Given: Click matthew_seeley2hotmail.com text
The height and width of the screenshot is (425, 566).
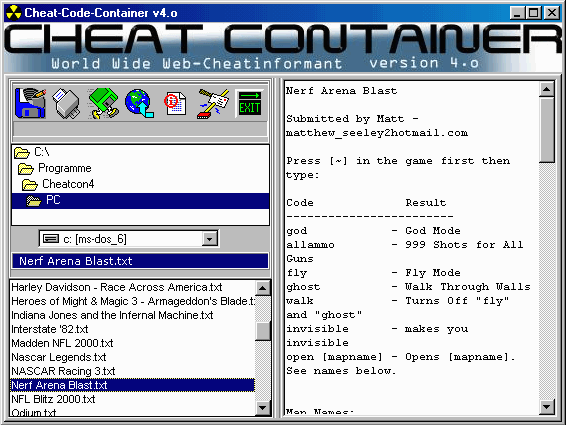Looking at the screenshot, I should click(x=377, y=133).
